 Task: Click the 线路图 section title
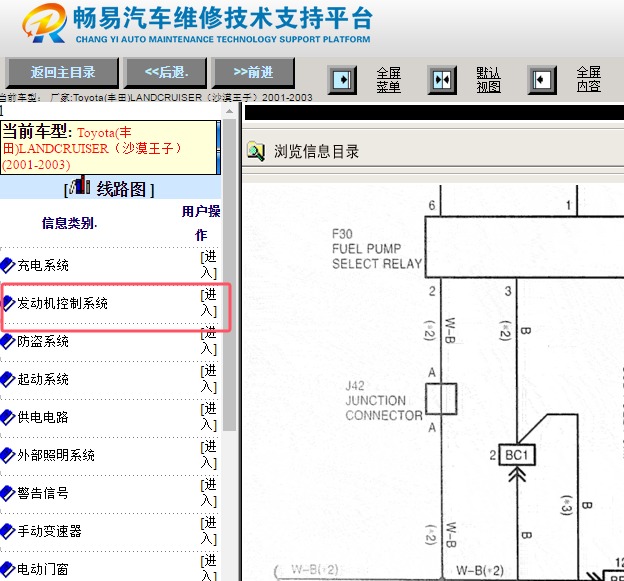[x=121, y=189]
